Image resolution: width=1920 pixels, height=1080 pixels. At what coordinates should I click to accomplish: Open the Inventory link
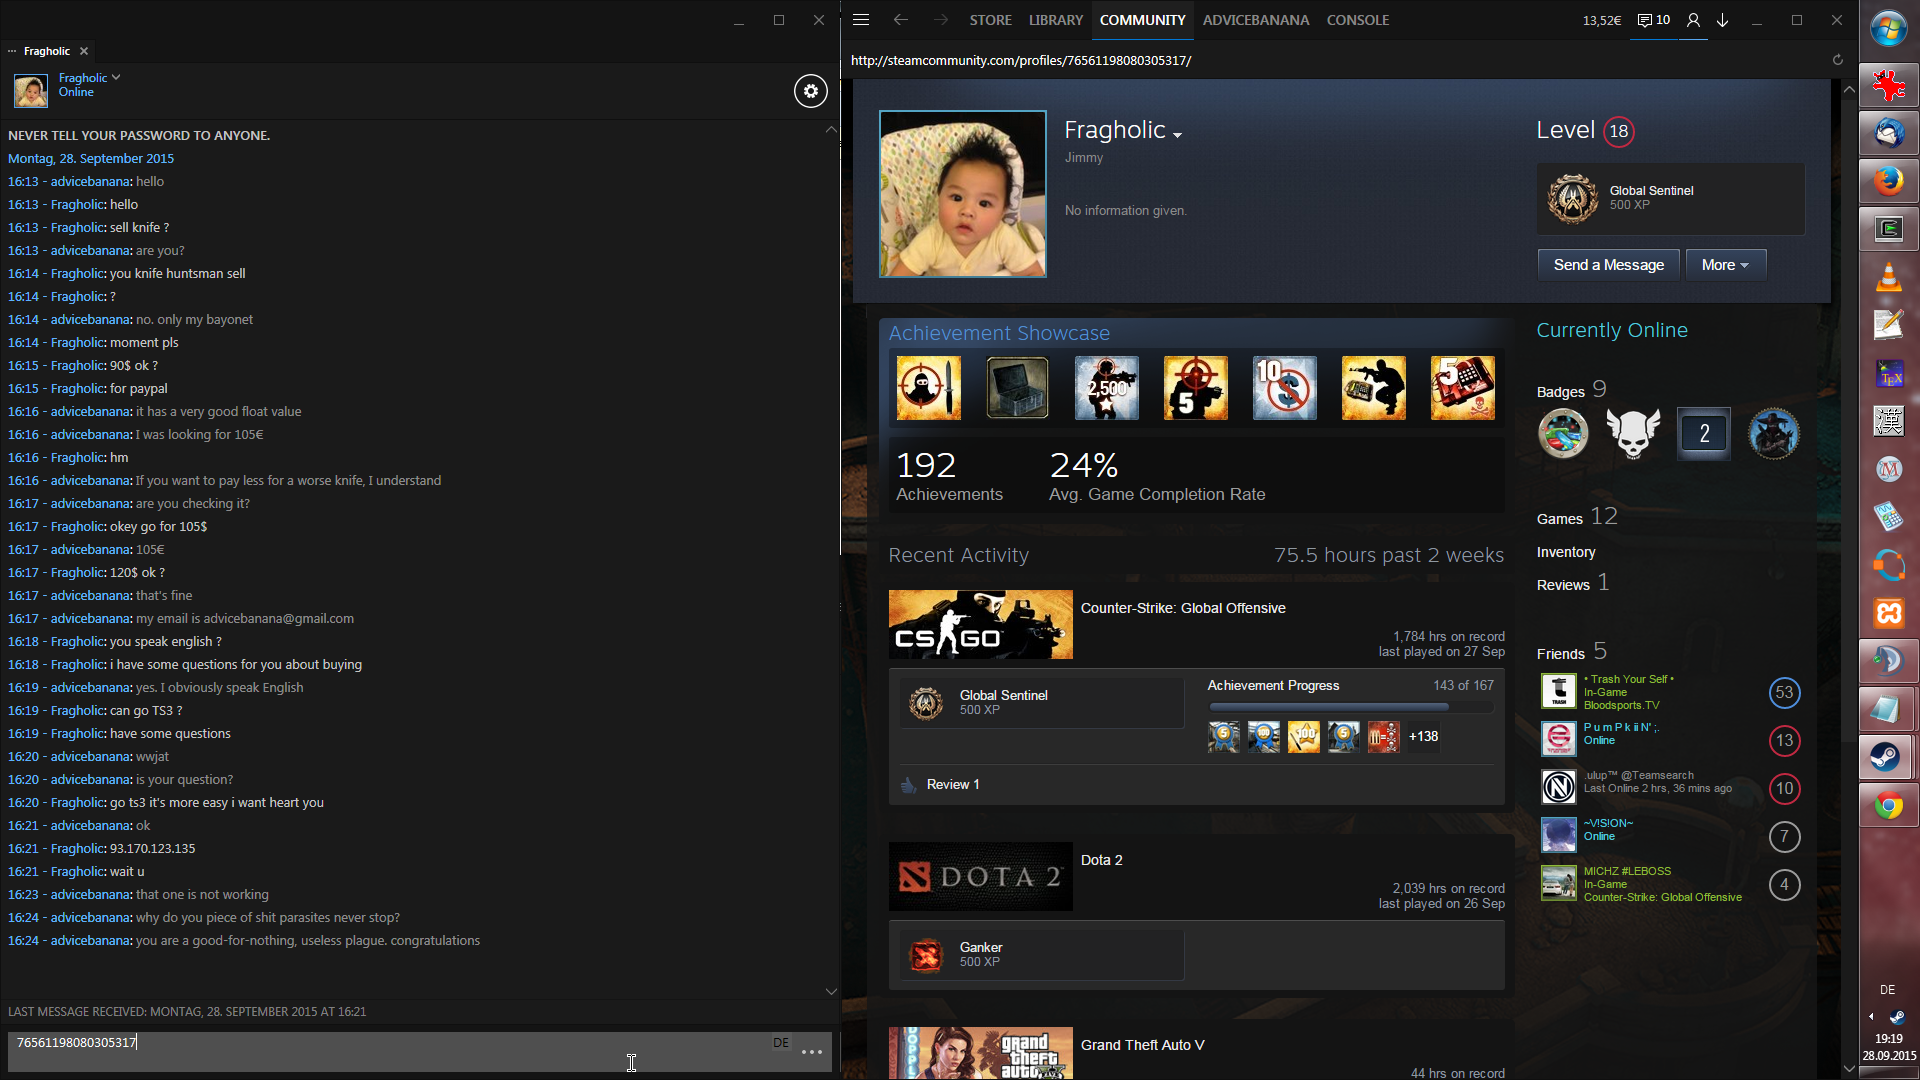[1565, 552]
